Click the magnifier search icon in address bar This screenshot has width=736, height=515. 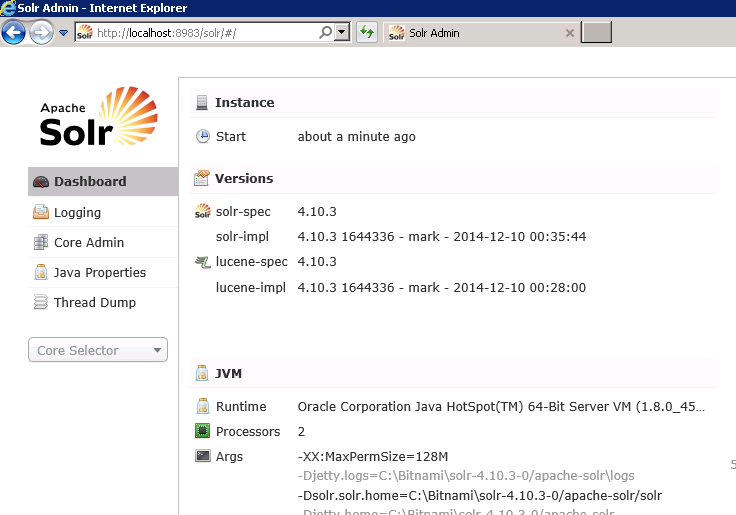point(325,32)
